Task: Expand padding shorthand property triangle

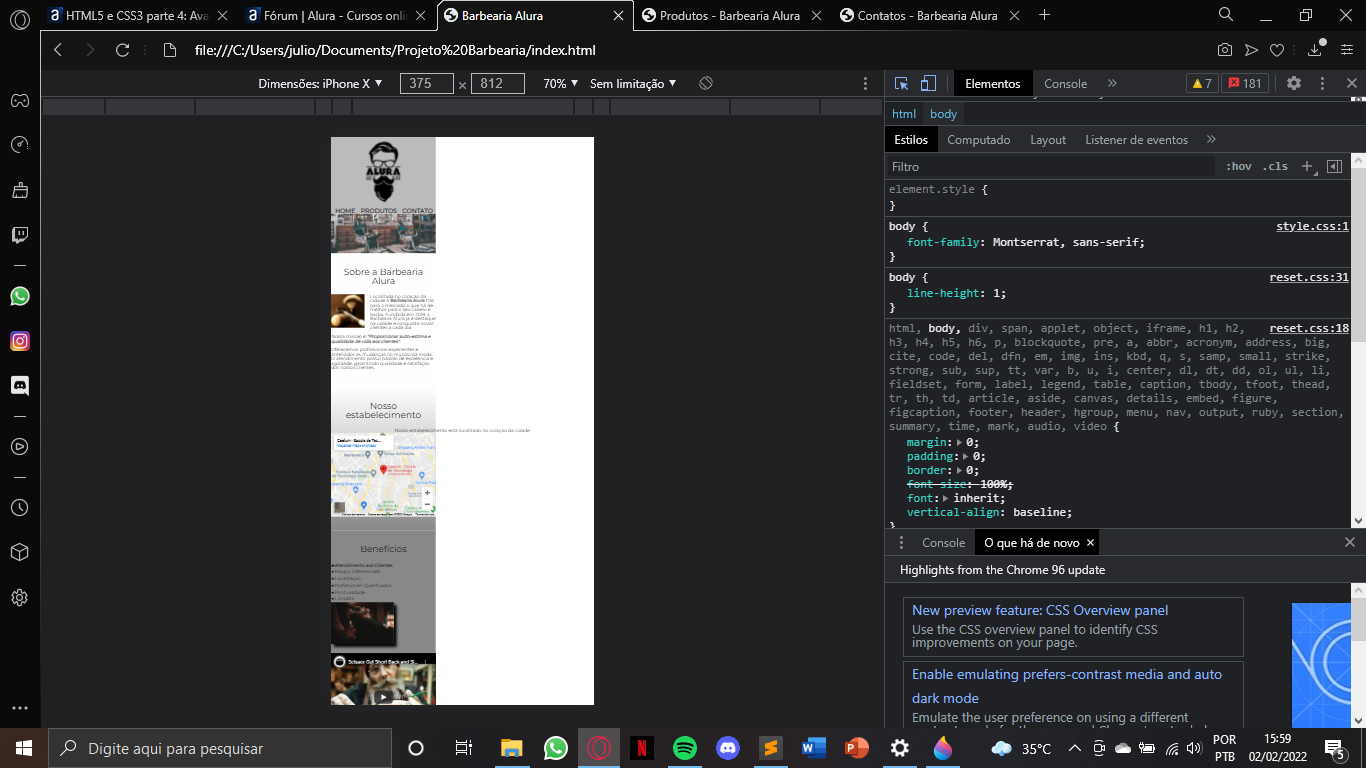Action: point(967,456)
